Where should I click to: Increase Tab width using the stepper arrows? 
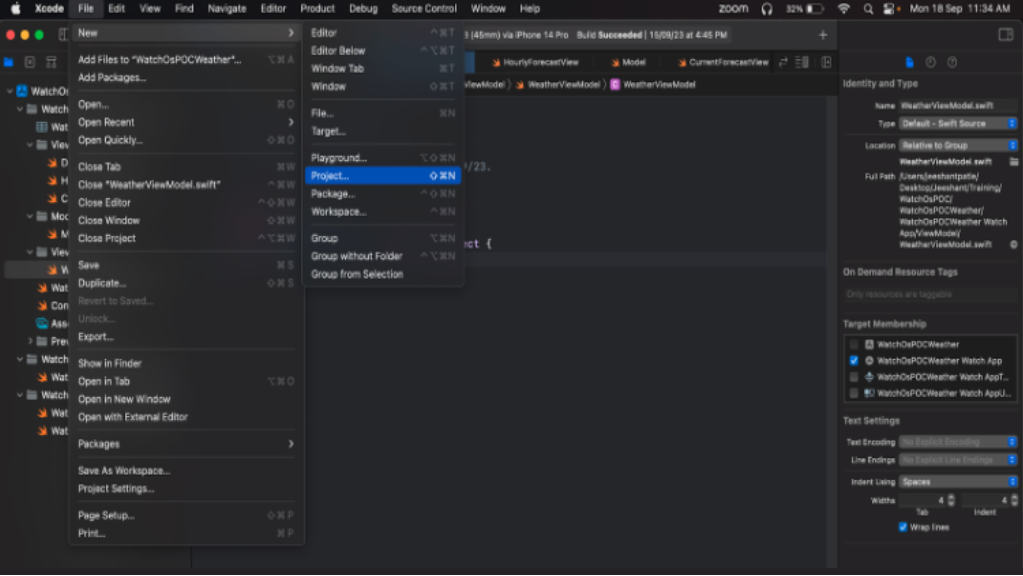[x=950, y=499]
